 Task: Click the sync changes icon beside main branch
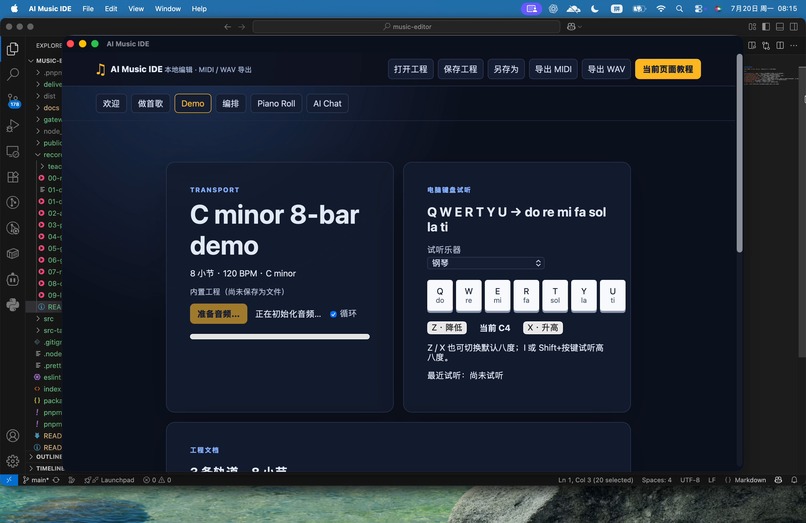pos(56,480)
